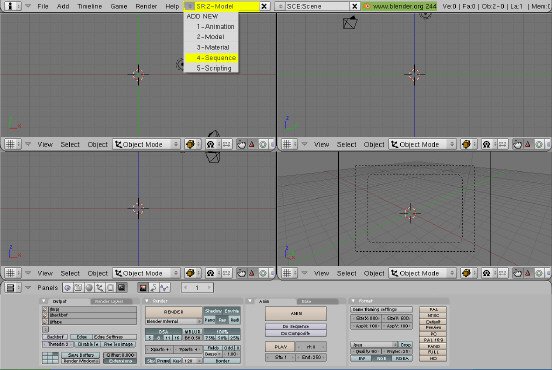Open top-right viewport Object Mode dropdown
This screenshot has width=552, height=370.
click(x=422, y=144)
